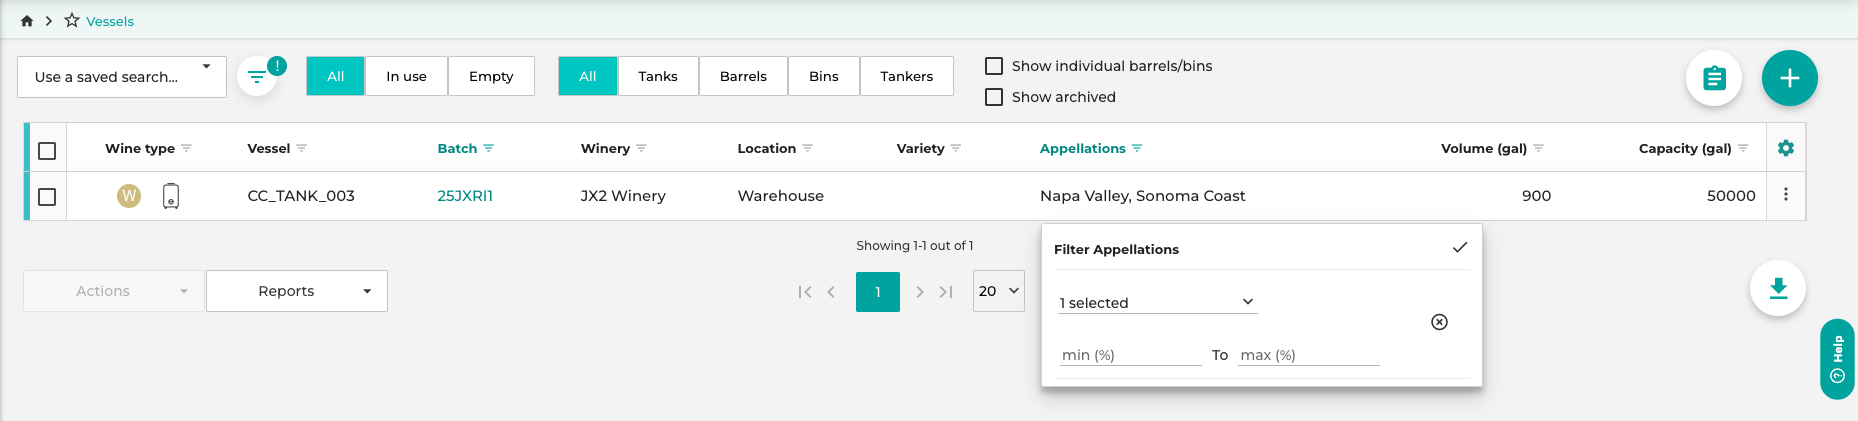Viewport: 1858px width, 421px height.
Task: Go to the first page
Action: pos(804,292)
